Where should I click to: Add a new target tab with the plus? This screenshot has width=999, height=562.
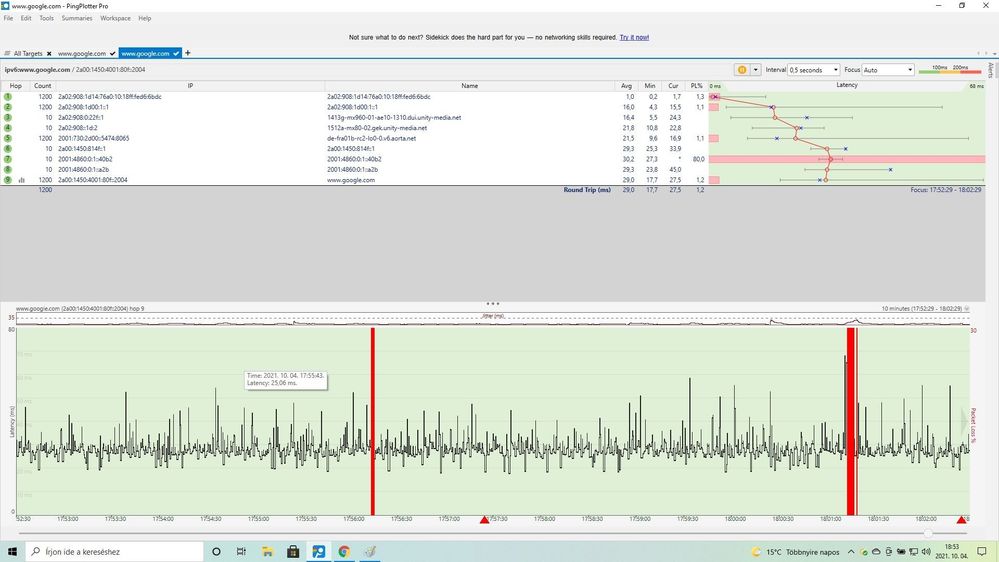point(187,53)
